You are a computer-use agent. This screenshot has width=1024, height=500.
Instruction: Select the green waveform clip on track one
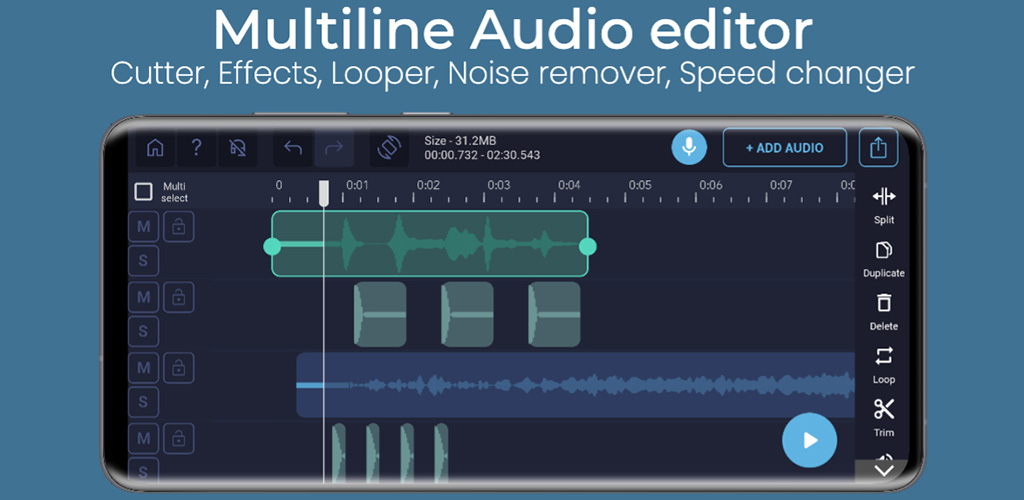(x=430, y=243)
